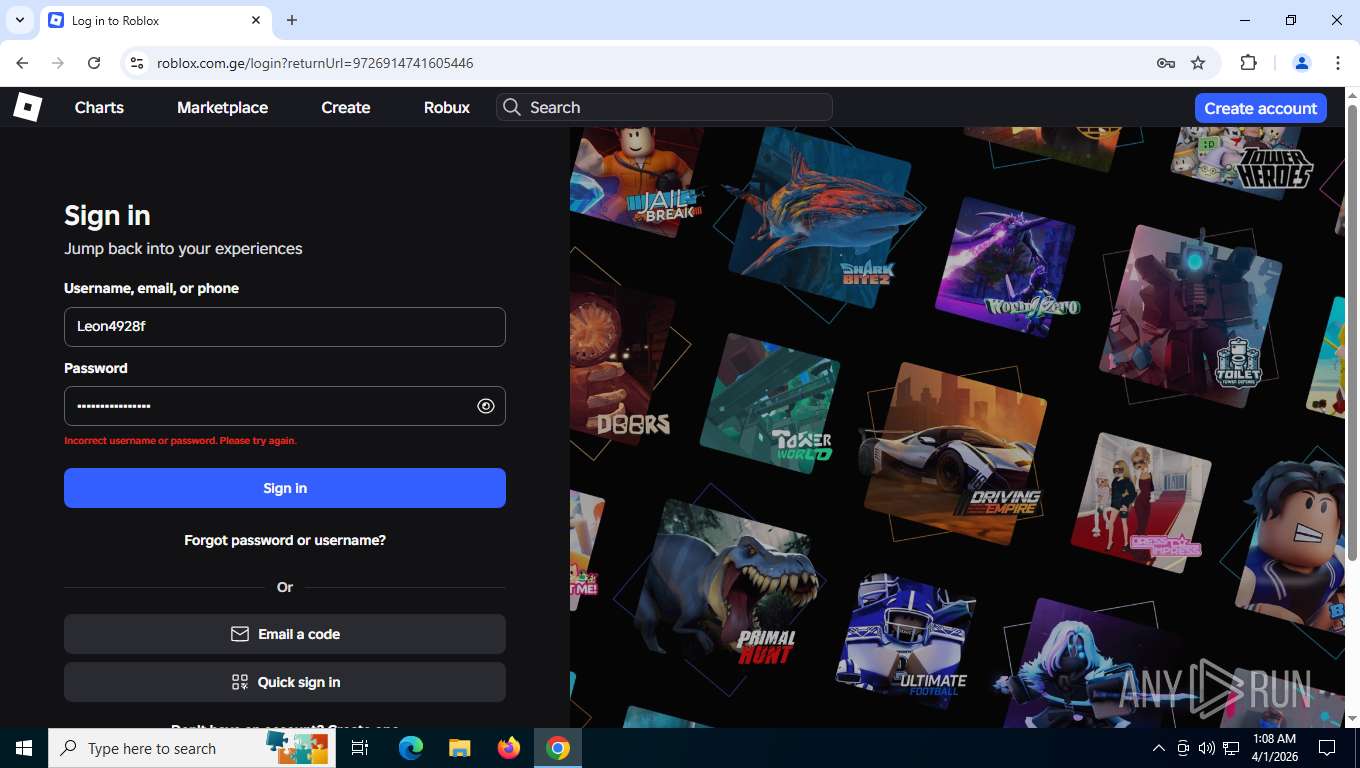
Task: Close the Log in to Roblox tab
Action: tap(256, 20)
